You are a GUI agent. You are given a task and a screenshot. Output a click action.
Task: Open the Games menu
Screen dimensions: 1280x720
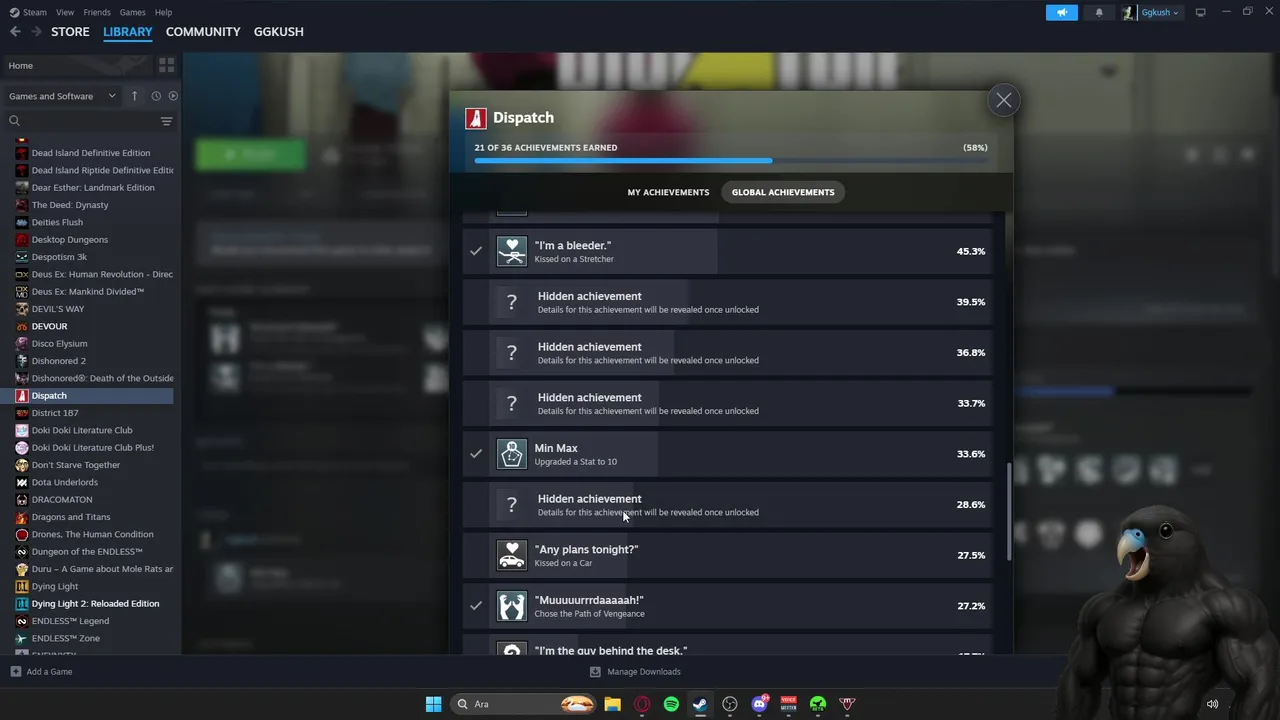pyautogui.click(x=132, y=12)
